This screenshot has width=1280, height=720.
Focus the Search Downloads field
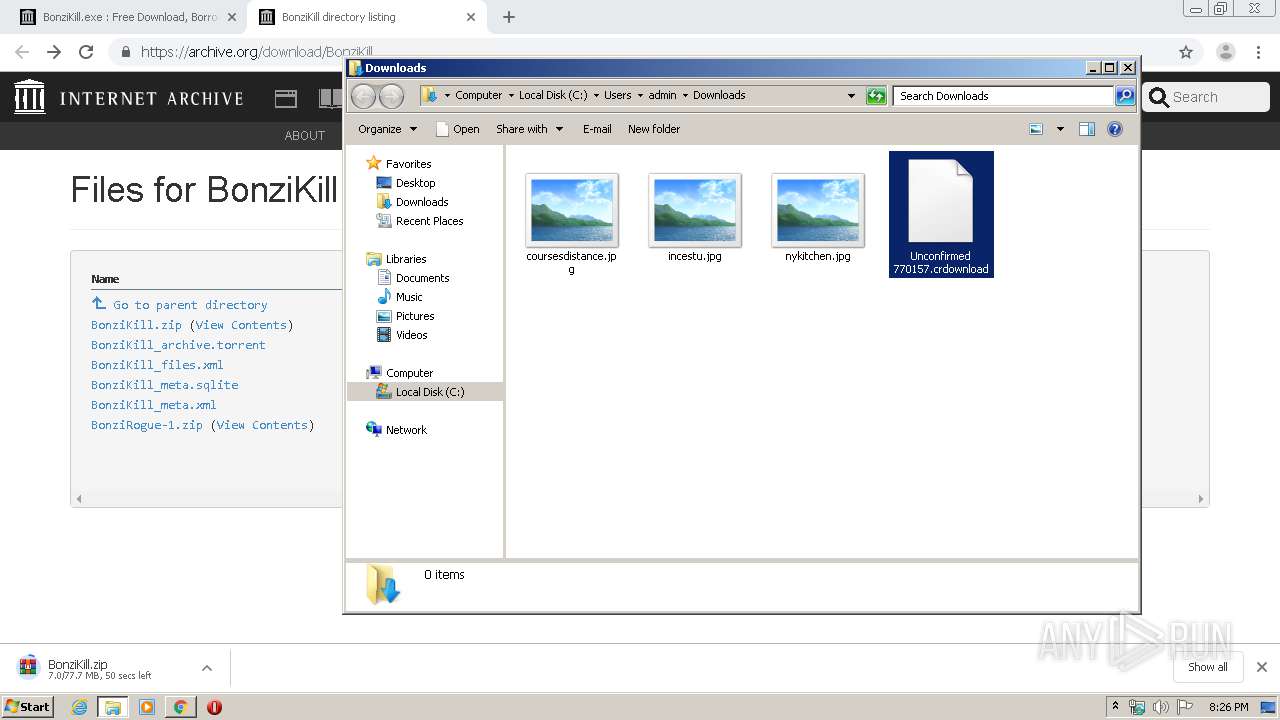[x=1003, y=96]
